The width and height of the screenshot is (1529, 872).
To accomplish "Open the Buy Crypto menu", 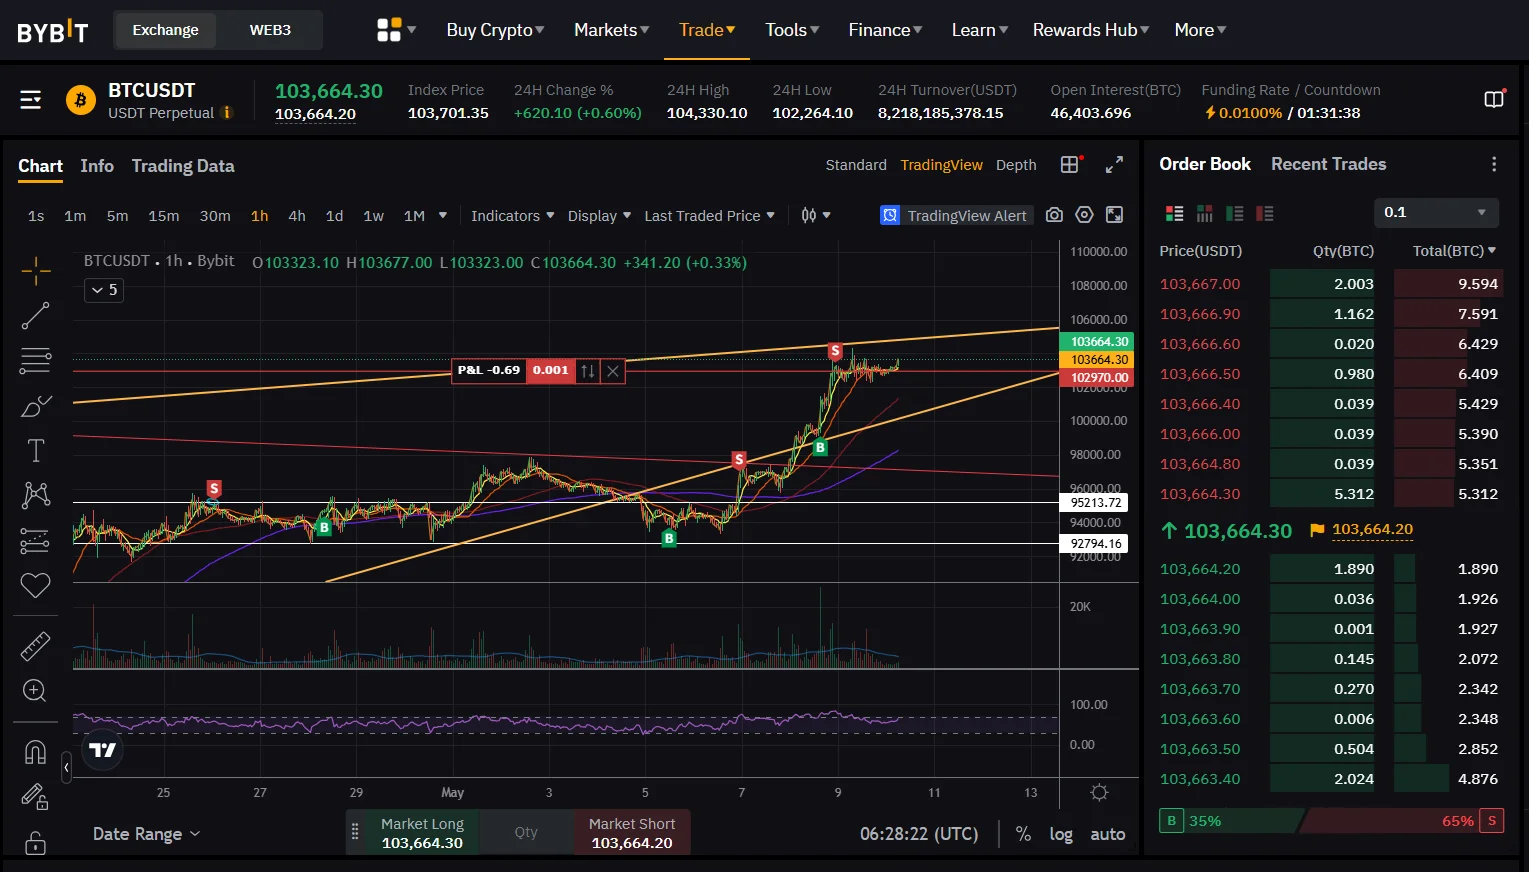I will [x=495, y=30].
